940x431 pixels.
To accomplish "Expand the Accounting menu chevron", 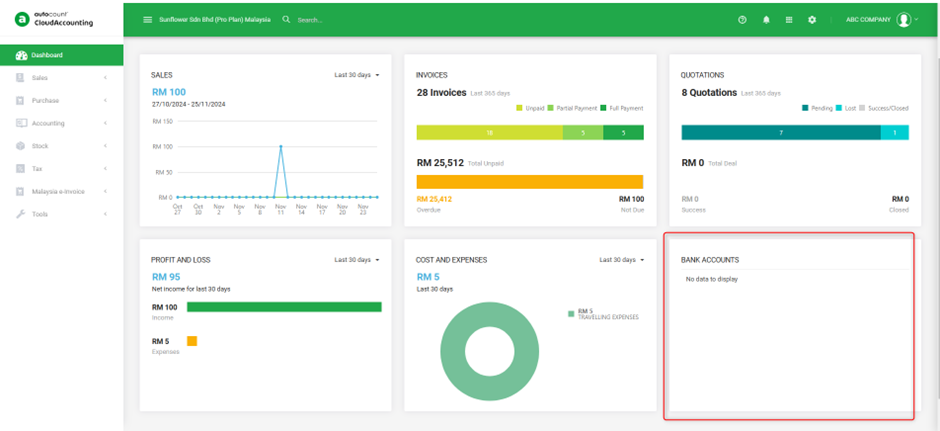I will coord(106,123).
